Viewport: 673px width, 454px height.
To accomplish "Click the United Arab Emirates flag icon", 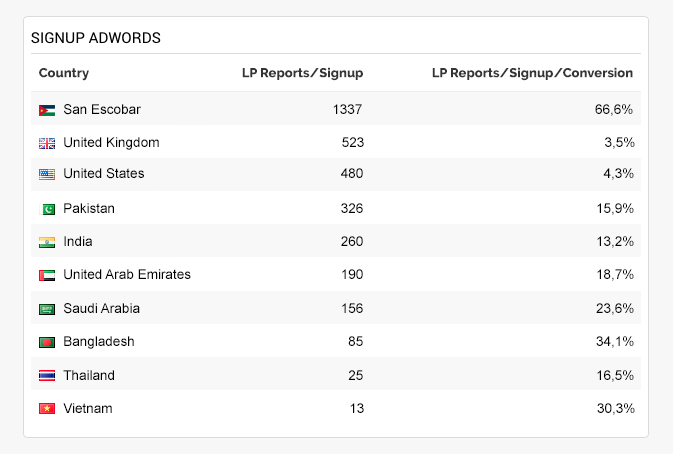I will tap(47, 275).
